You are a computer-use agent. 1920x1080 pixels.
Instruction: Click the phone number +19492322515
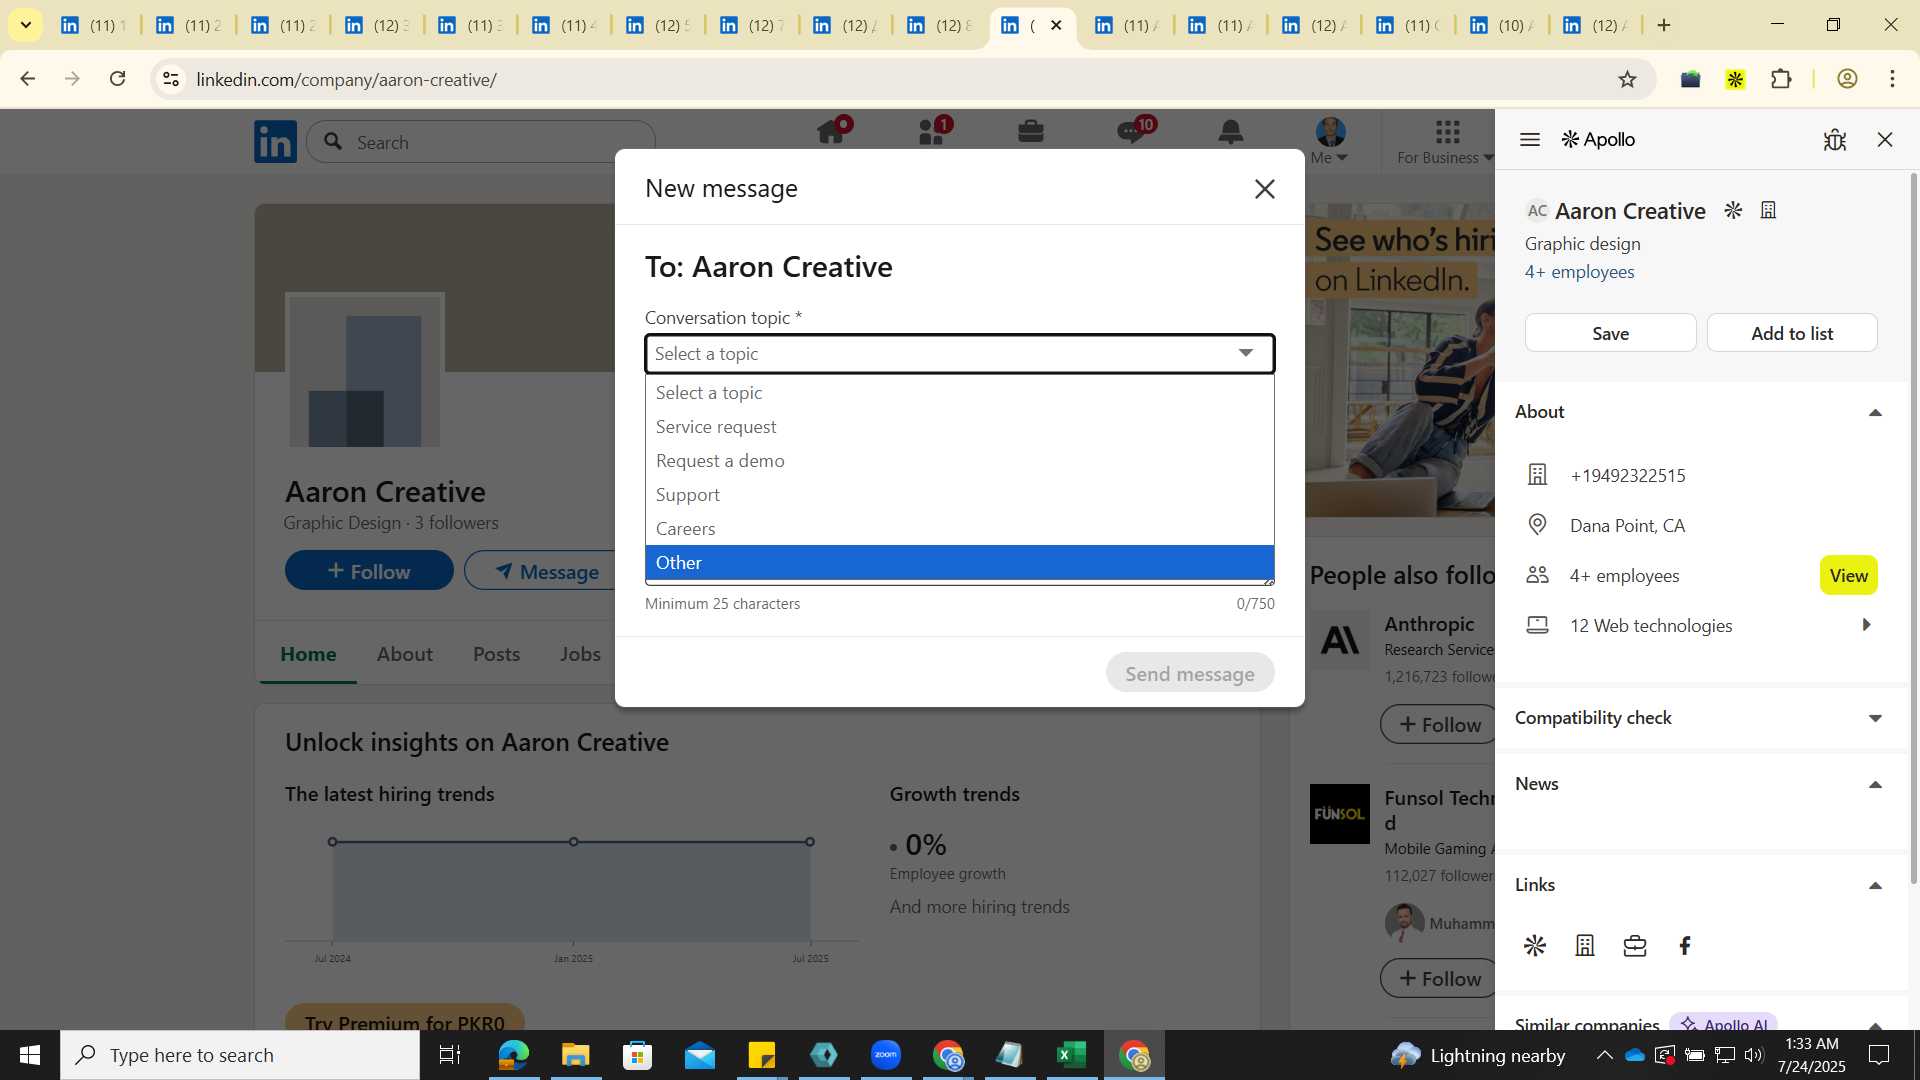[x=1627, y=475]
